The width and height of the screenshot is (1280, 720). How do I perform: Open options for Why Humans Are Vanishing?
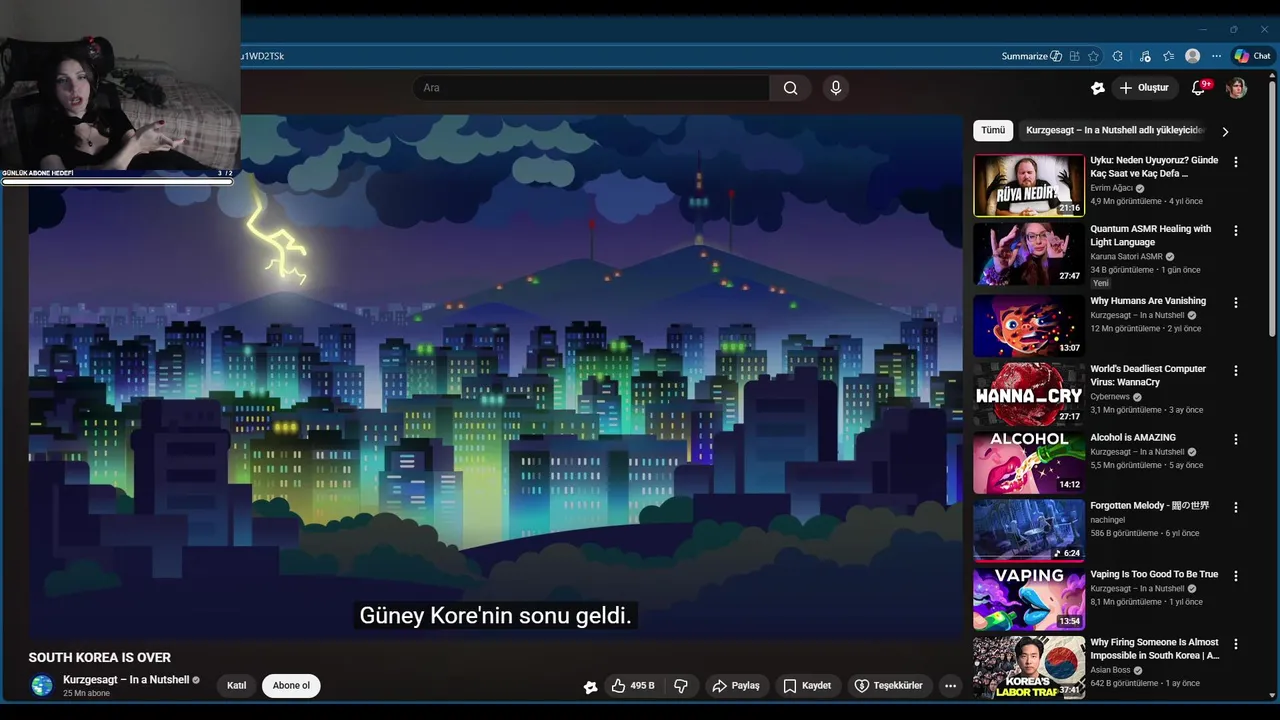(x=1236, y=302)
